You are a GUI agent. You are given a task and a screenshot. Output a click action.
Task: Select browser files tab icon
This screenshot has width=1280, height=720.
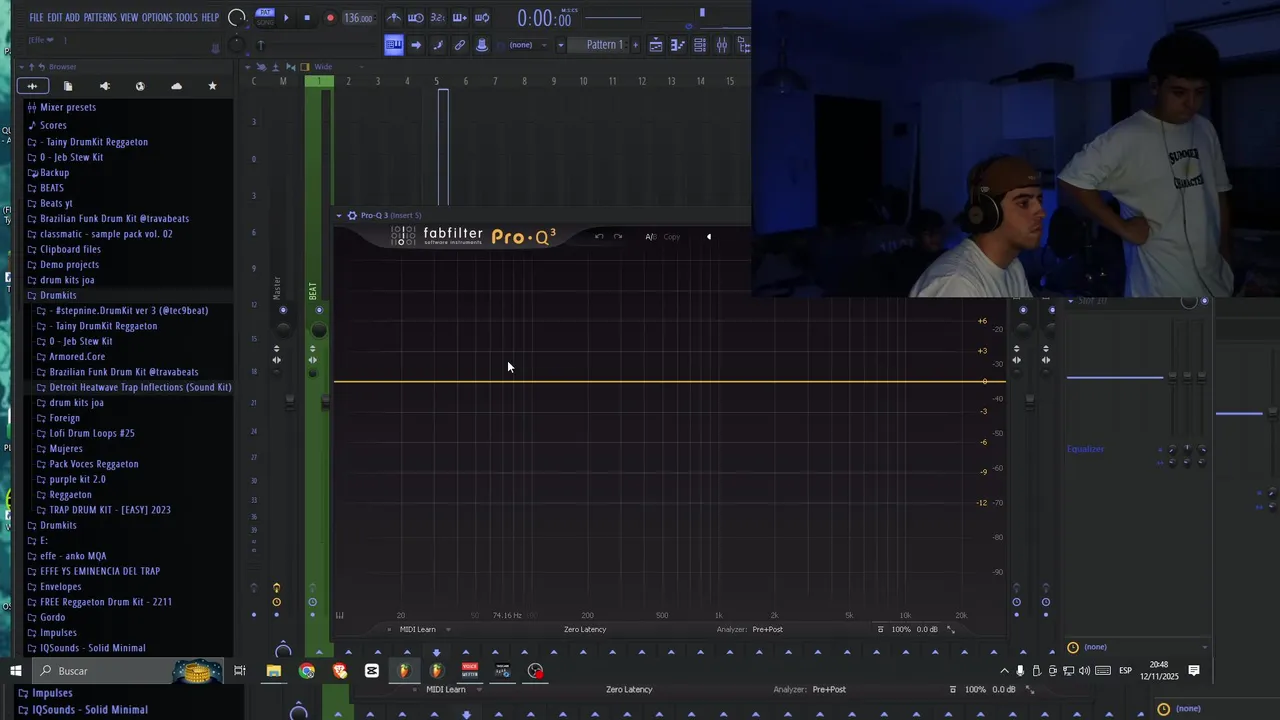(68, 86)
